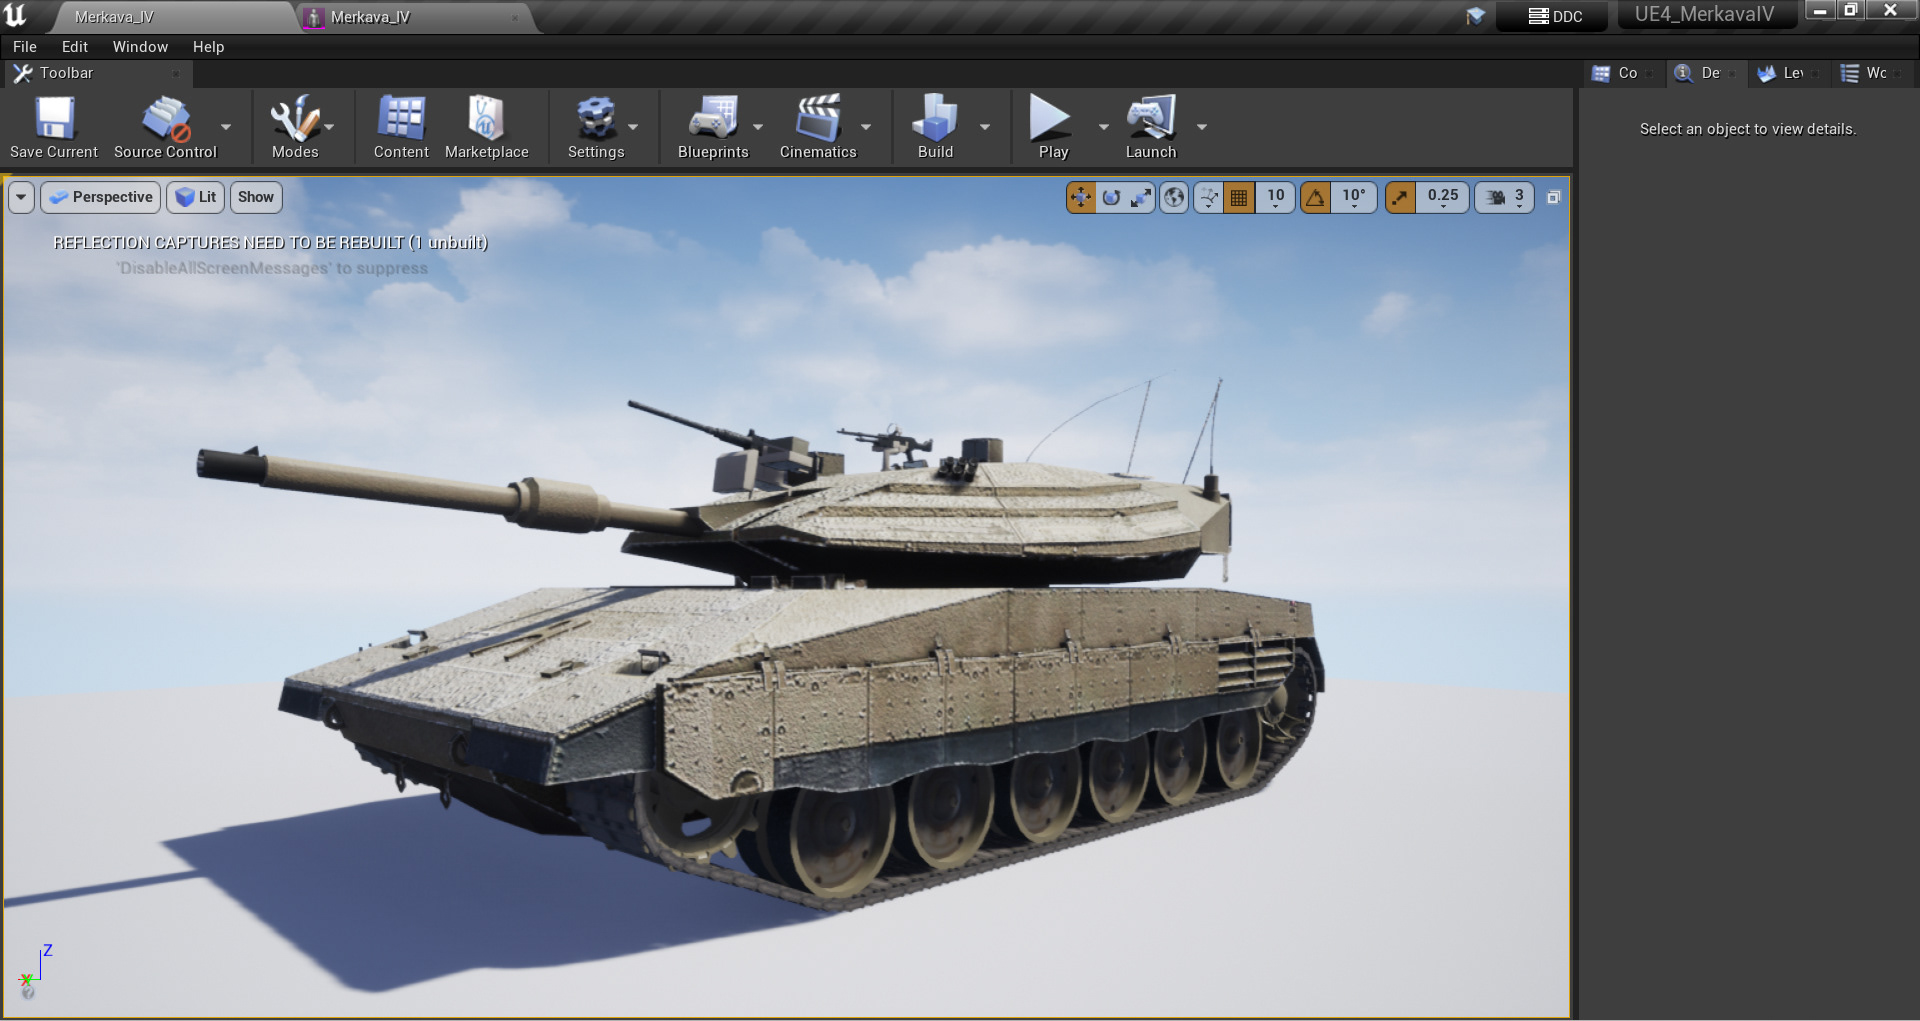Toggle grid snapping in viewport
Screen dimensions: 1920x1021
click(x=1239, y=198)
